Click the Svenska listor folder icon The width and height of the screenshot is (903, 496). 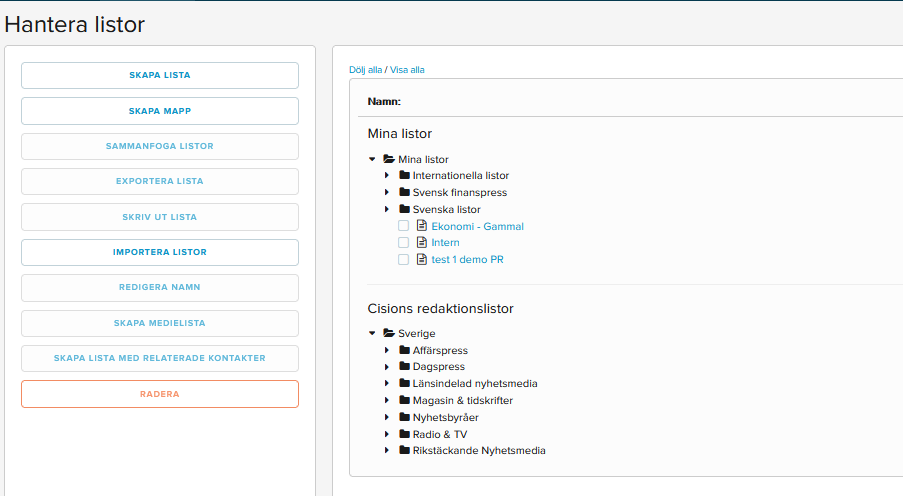coord(404,209)
